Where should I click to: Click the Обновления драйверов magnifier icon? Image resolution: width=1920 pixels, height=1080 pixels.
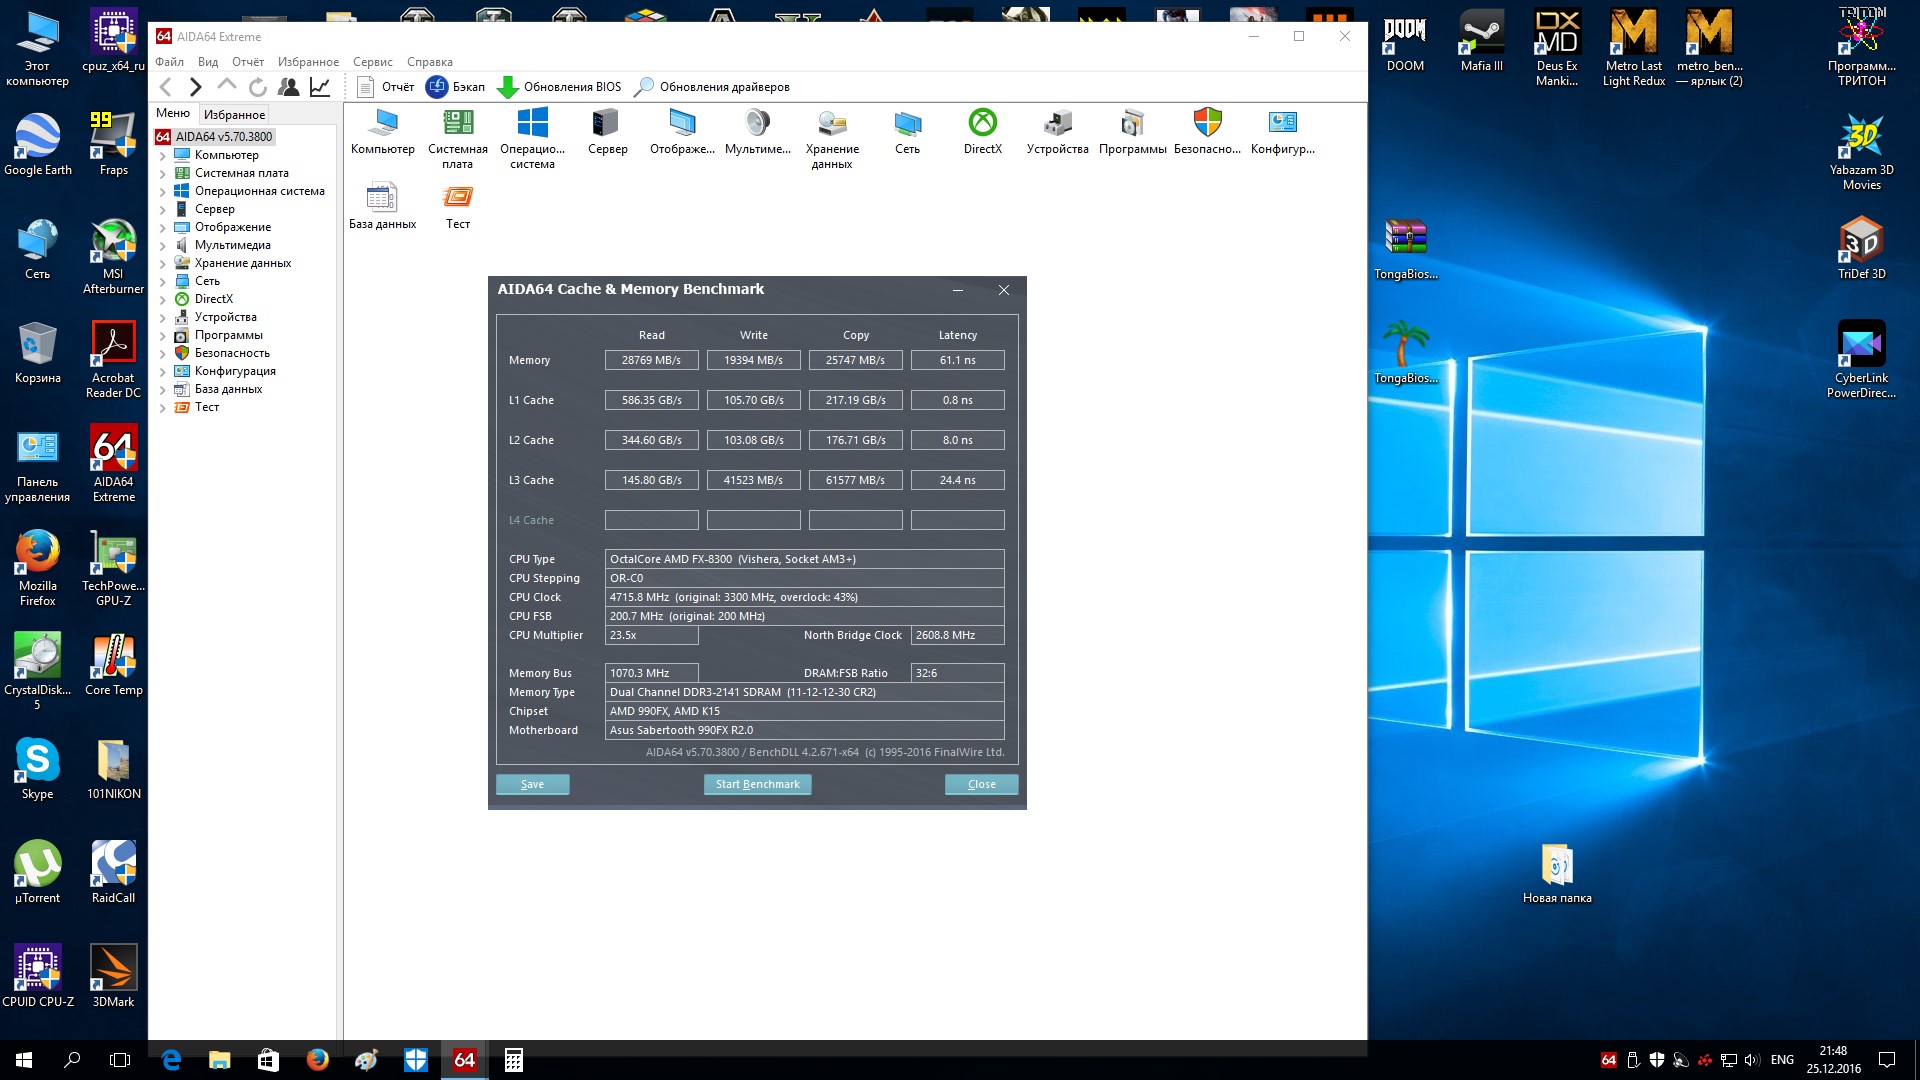point(644,87)
